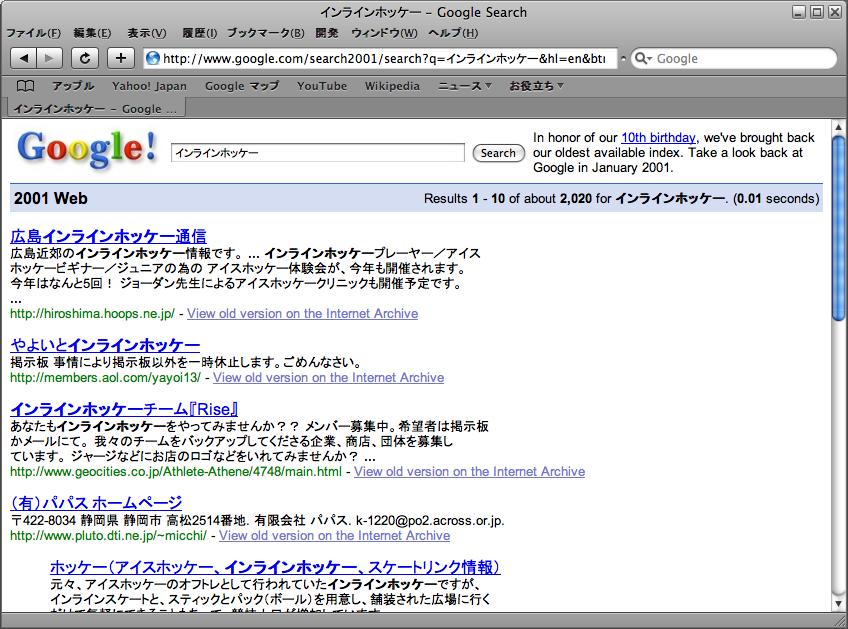Open the ブックマーク(B) menu

pos(267,33)
